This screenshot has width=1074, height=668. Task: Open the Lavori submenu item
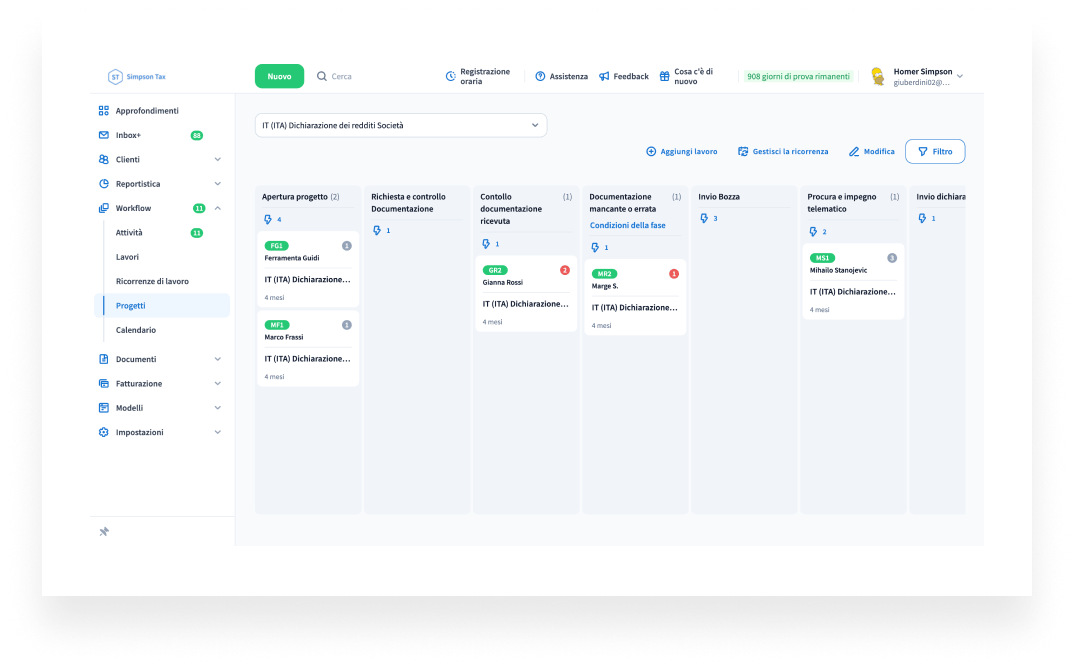[127, 258]
